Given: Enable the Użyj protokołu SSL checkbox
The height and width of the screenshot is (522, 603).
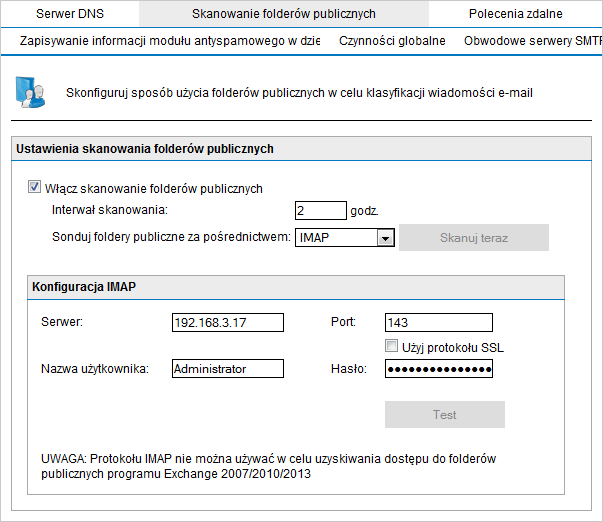Looking at the screenshot, I should [391, 346].
